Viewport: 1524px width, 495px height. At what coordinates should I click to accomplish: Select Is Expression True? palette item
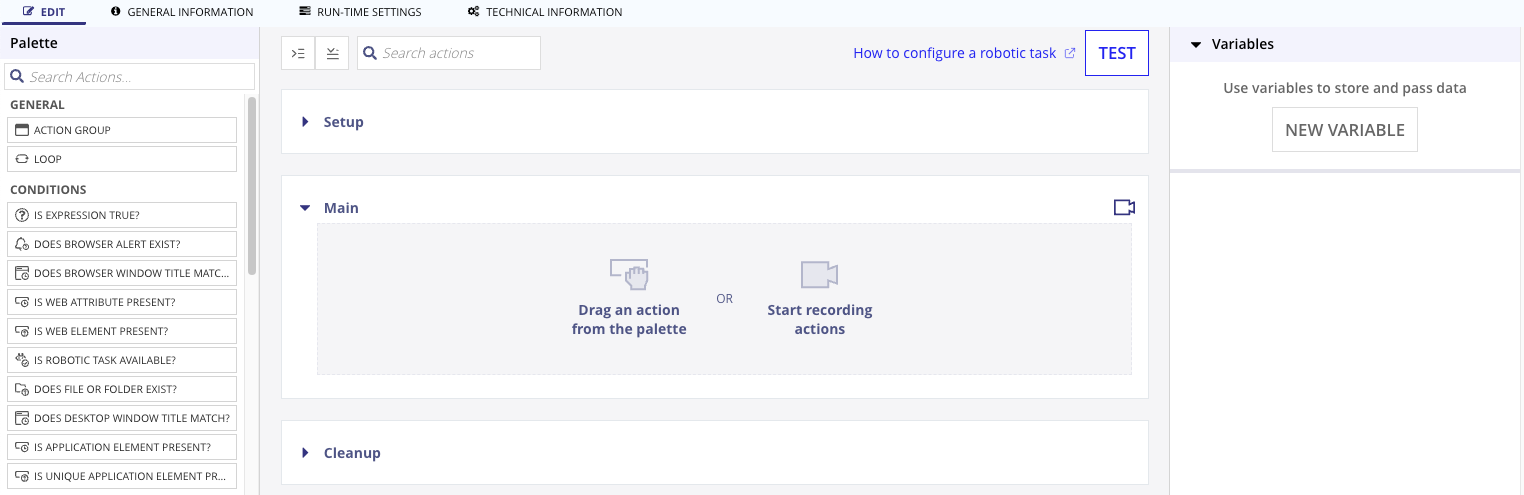121,215
